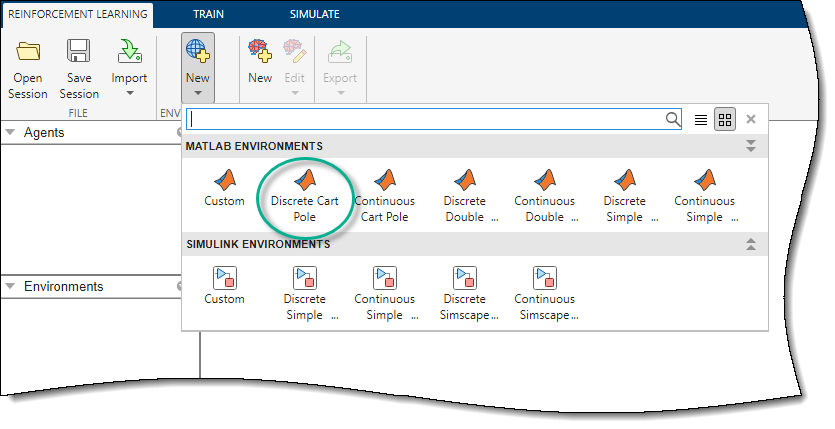
Task: Open the Edit dropdown arrow
Action: [x=294, y=94]
